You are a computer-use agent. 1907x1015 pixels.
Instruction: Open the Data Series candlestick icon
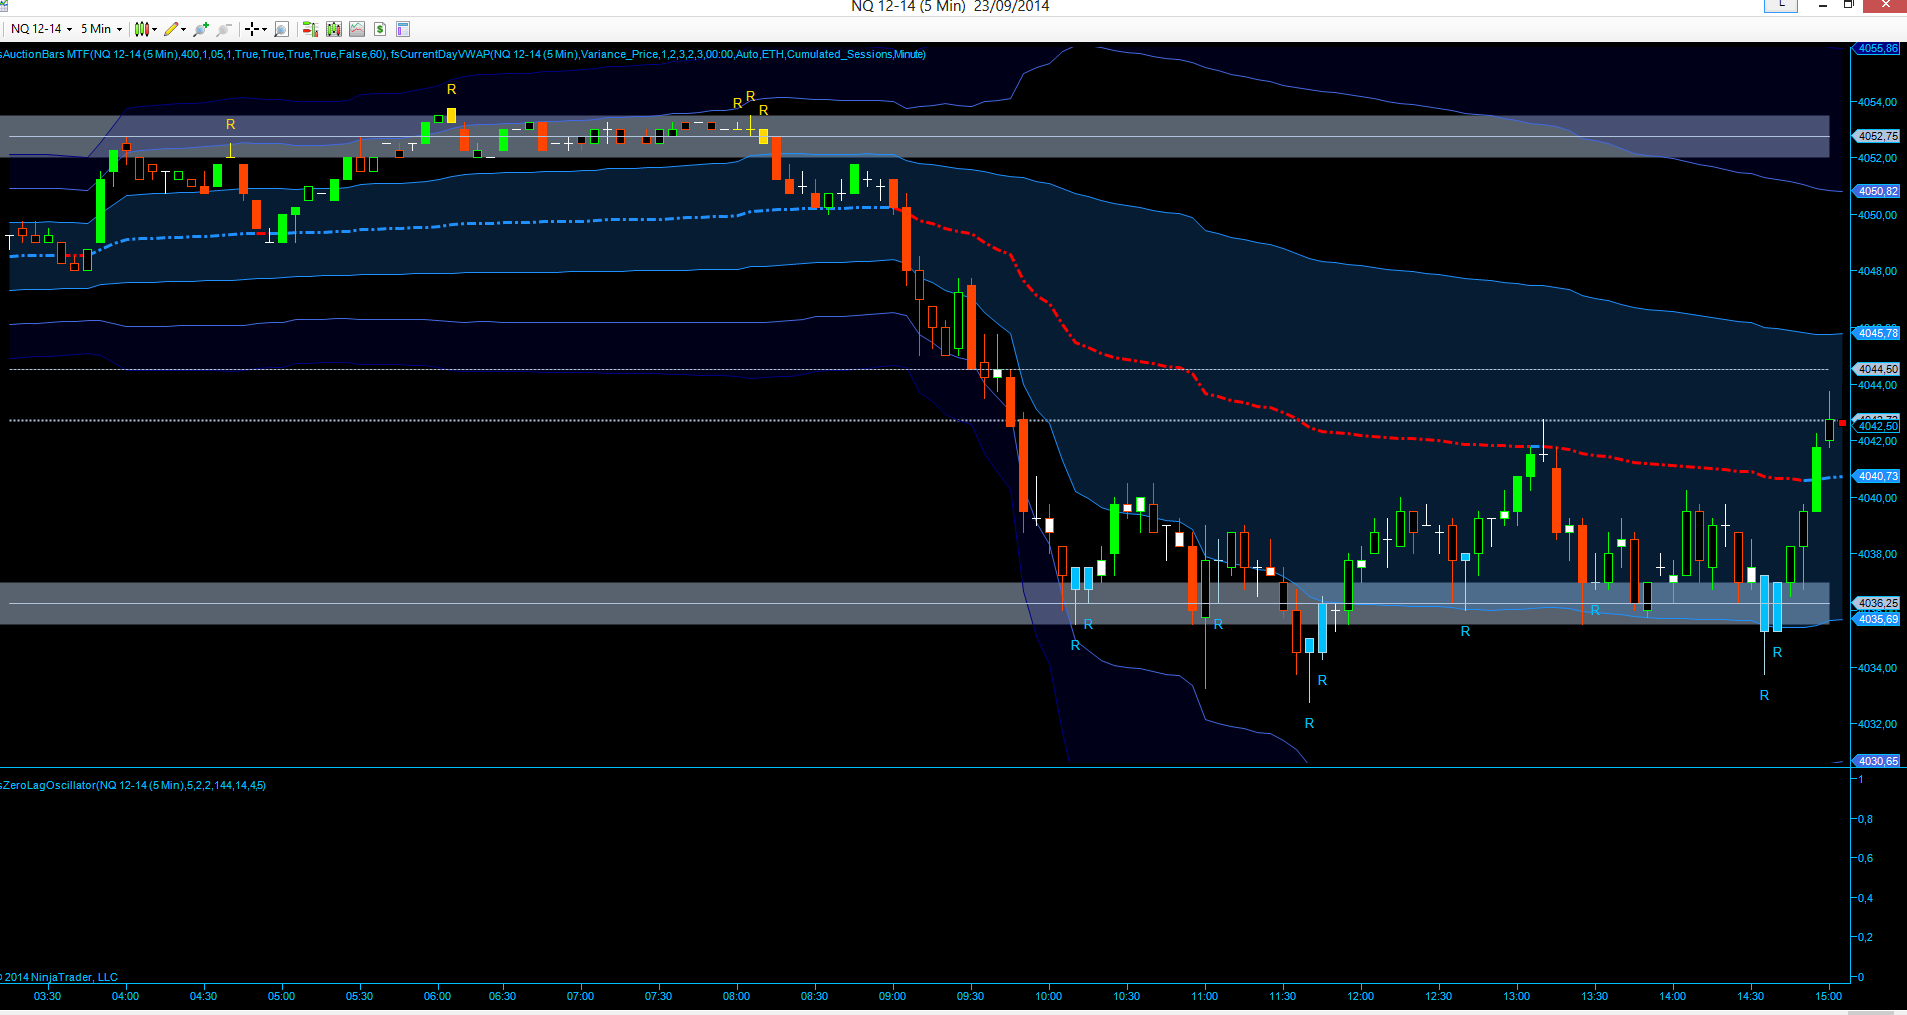coord(334,29)
